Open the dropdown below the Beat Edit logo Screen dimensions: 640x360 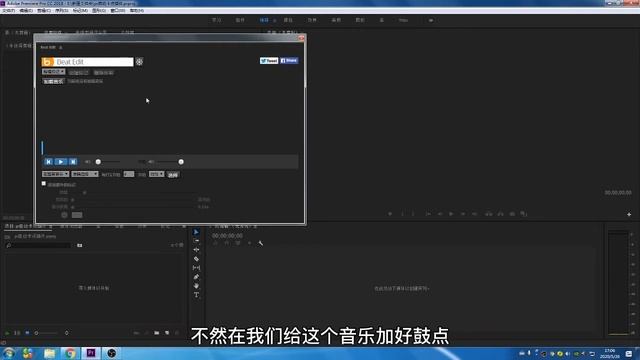pyautogui.click(x=53, y=72)
